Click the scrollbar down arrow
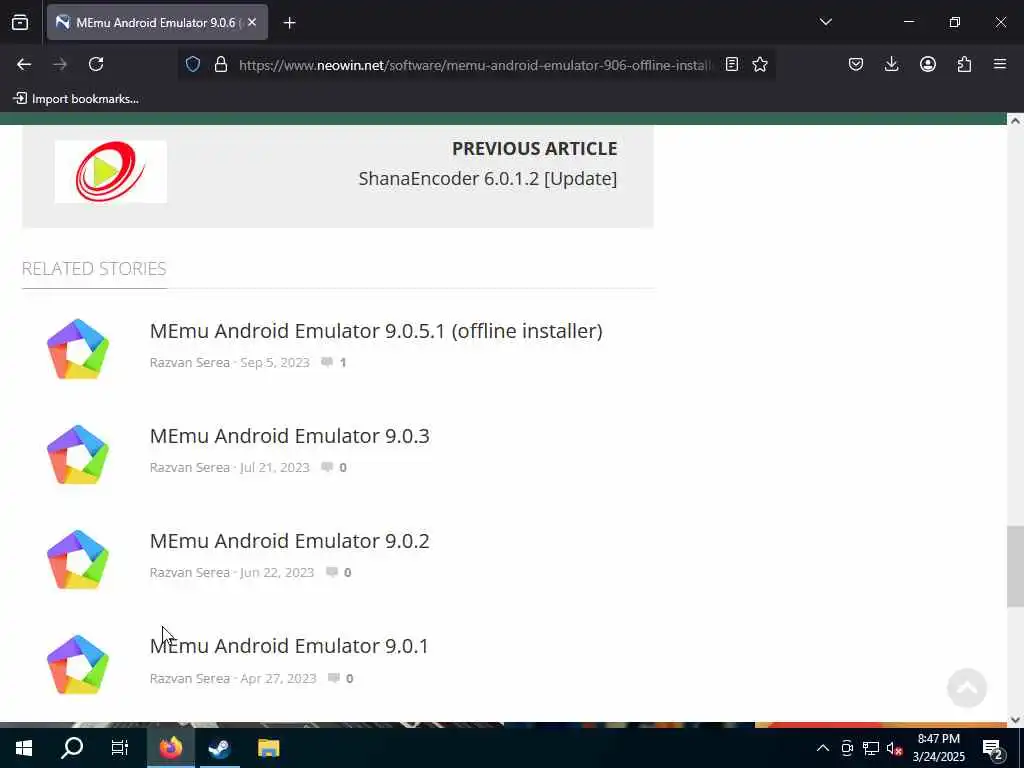Screen dimensions: 1024x768 tap(1015, 719)
